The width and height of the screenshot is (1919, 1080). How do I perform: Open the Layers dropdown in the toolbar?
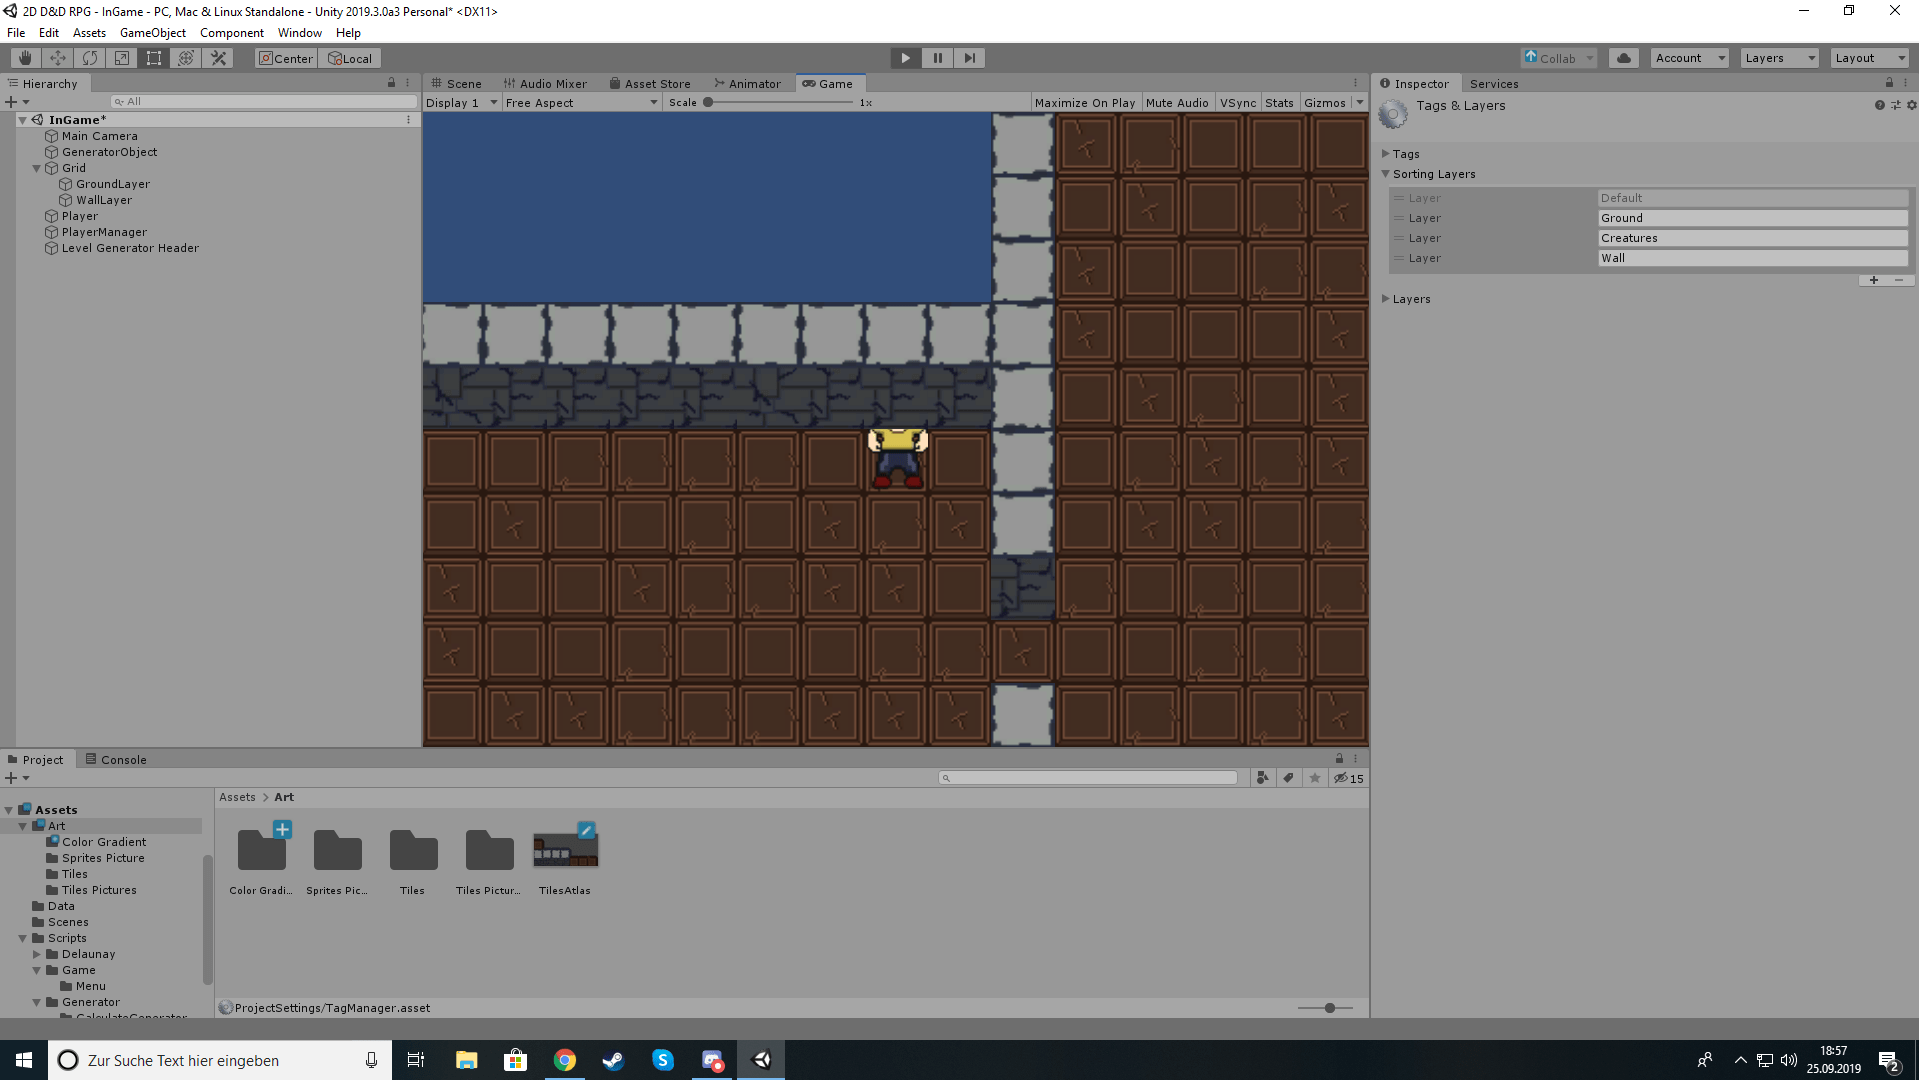click(1778, 57)
